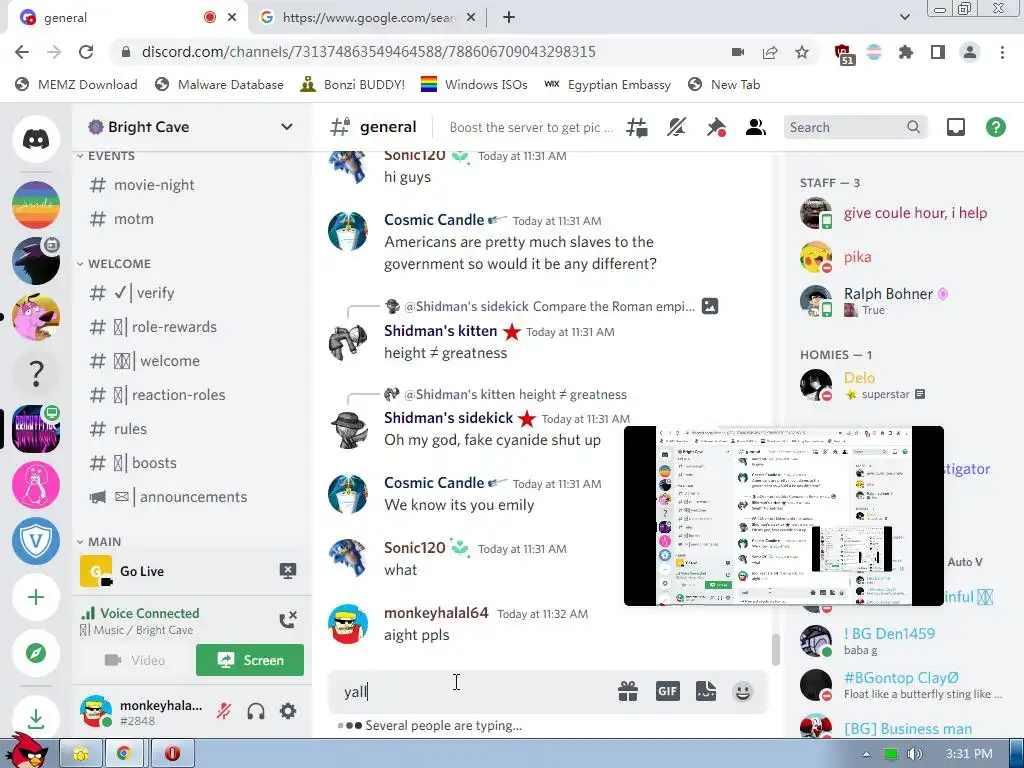Switch to the Google search browser tab
Viewport: 1024px width, 768px height.
[x=368, y=18]
